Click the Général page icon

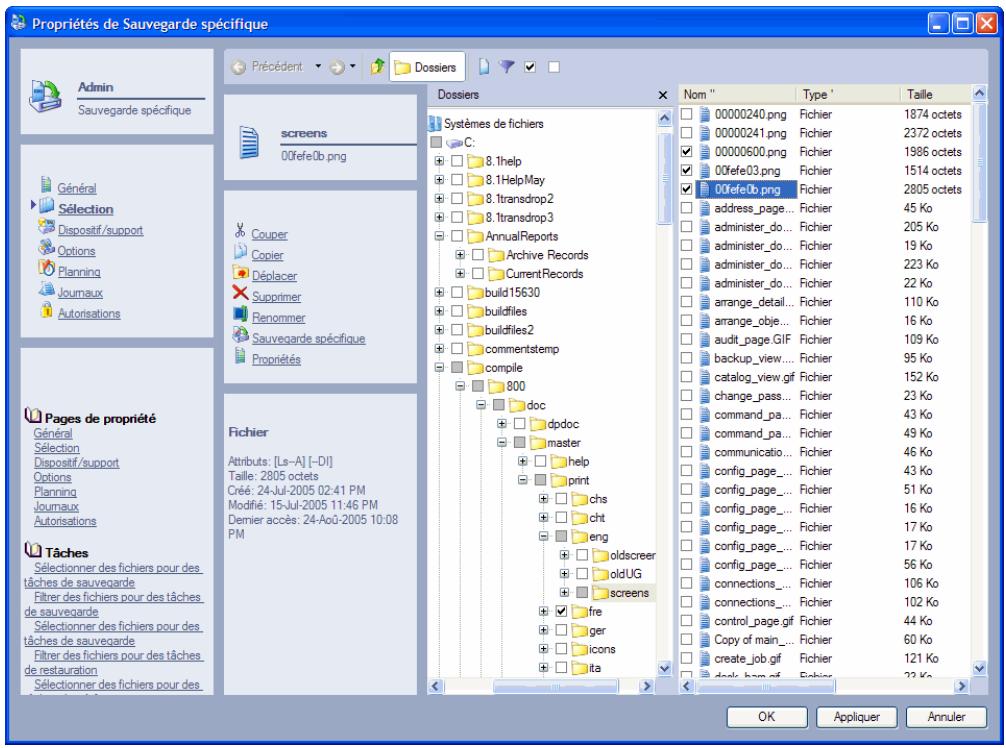click(x=46, y=185)
